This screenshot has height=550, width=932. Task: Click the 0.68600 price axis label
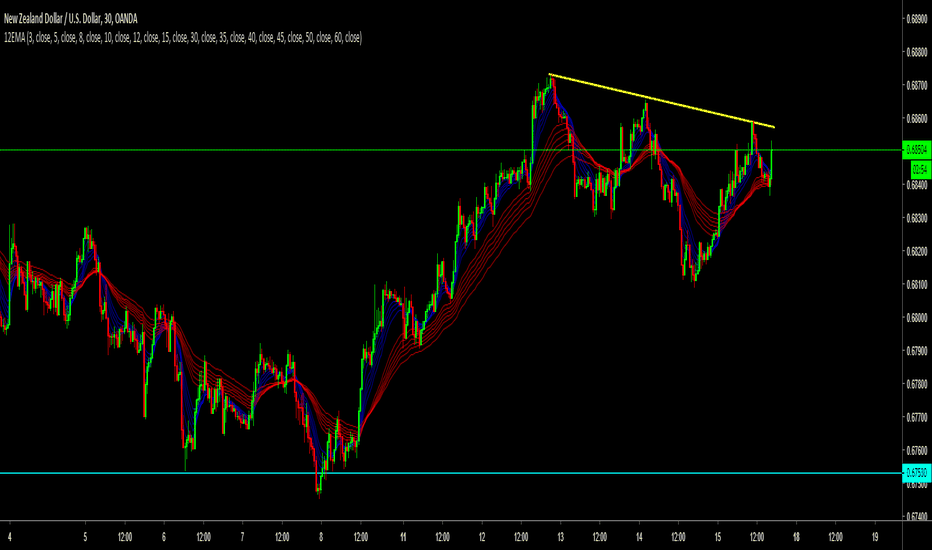point(917,119)
